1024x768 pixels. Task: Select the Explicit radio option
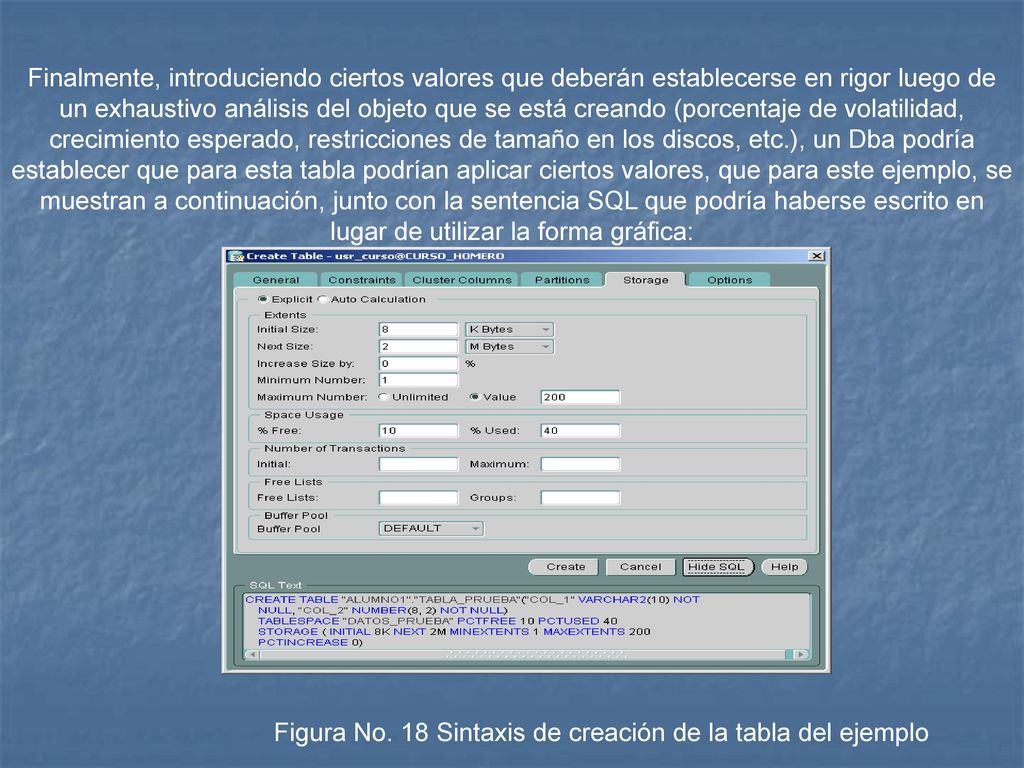pos(263,299)
